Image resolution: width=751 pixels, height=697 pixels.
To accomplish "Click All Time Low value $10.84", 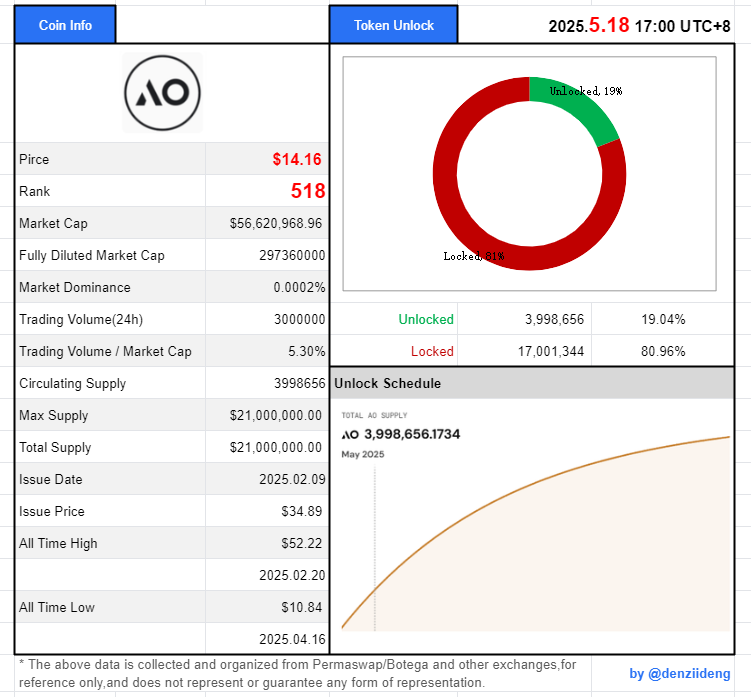I will (x=302, y=607).
